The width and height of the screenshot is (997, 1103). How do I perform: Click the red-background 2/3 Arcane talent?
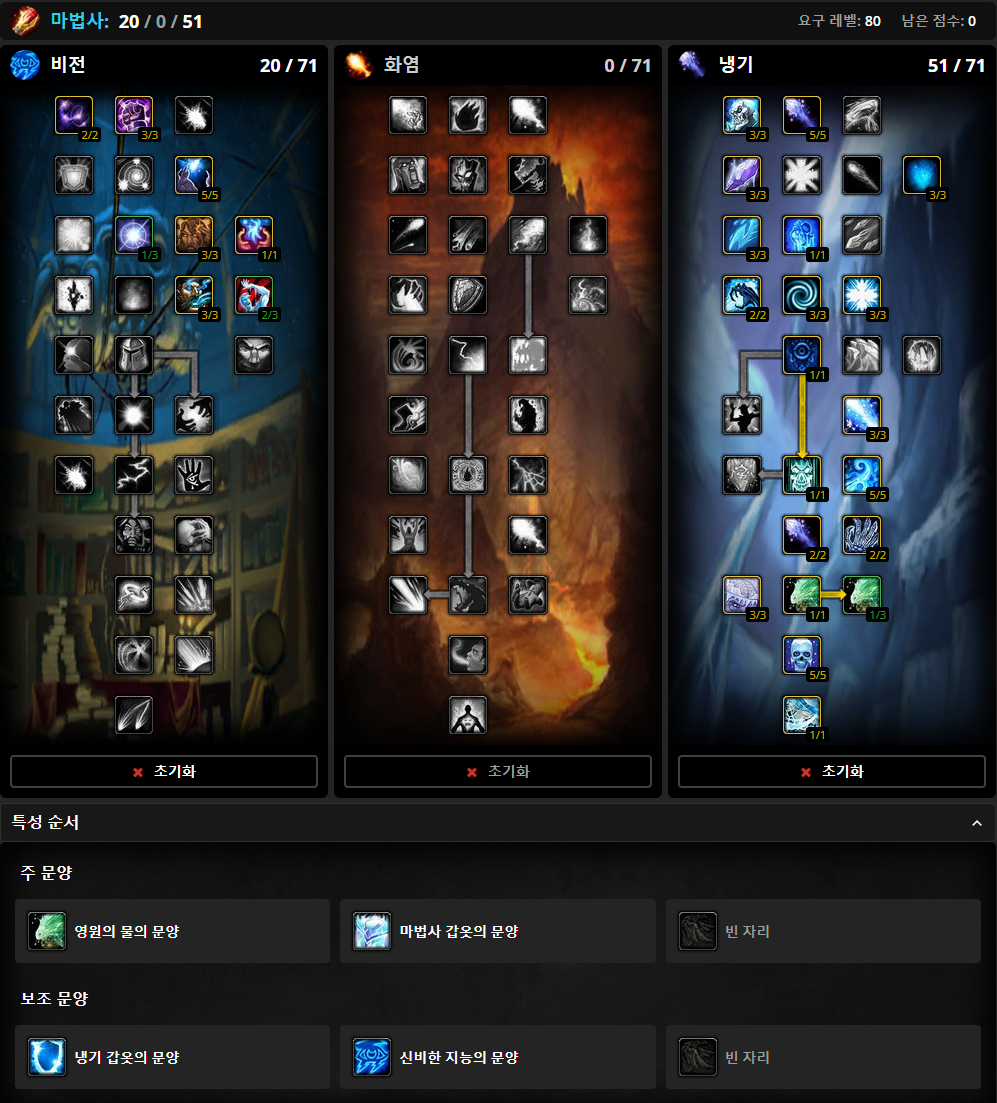[x=253, y=295]
